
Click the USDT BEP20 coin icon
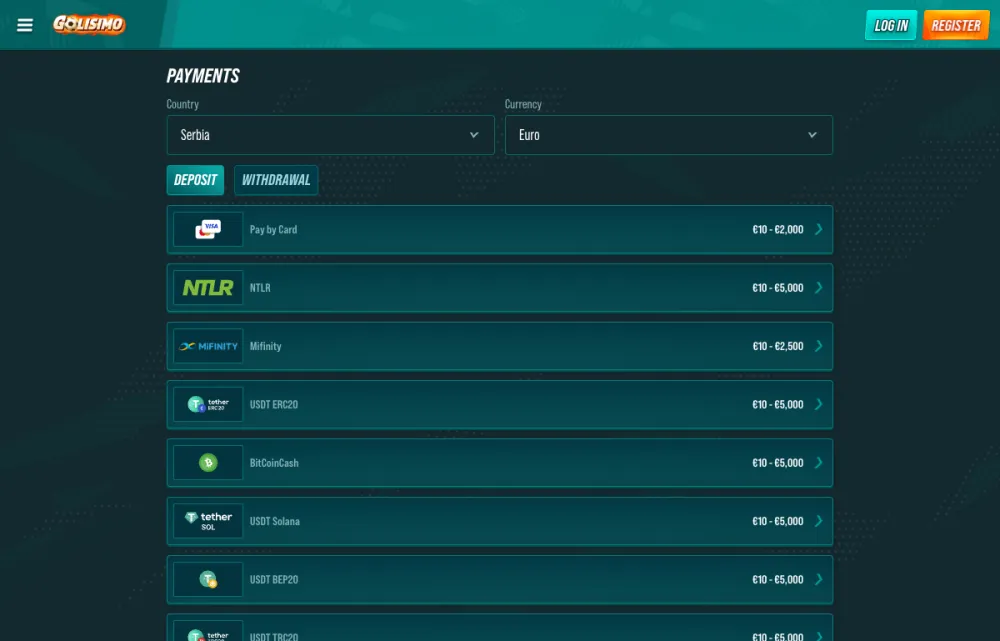click(208, 579)
